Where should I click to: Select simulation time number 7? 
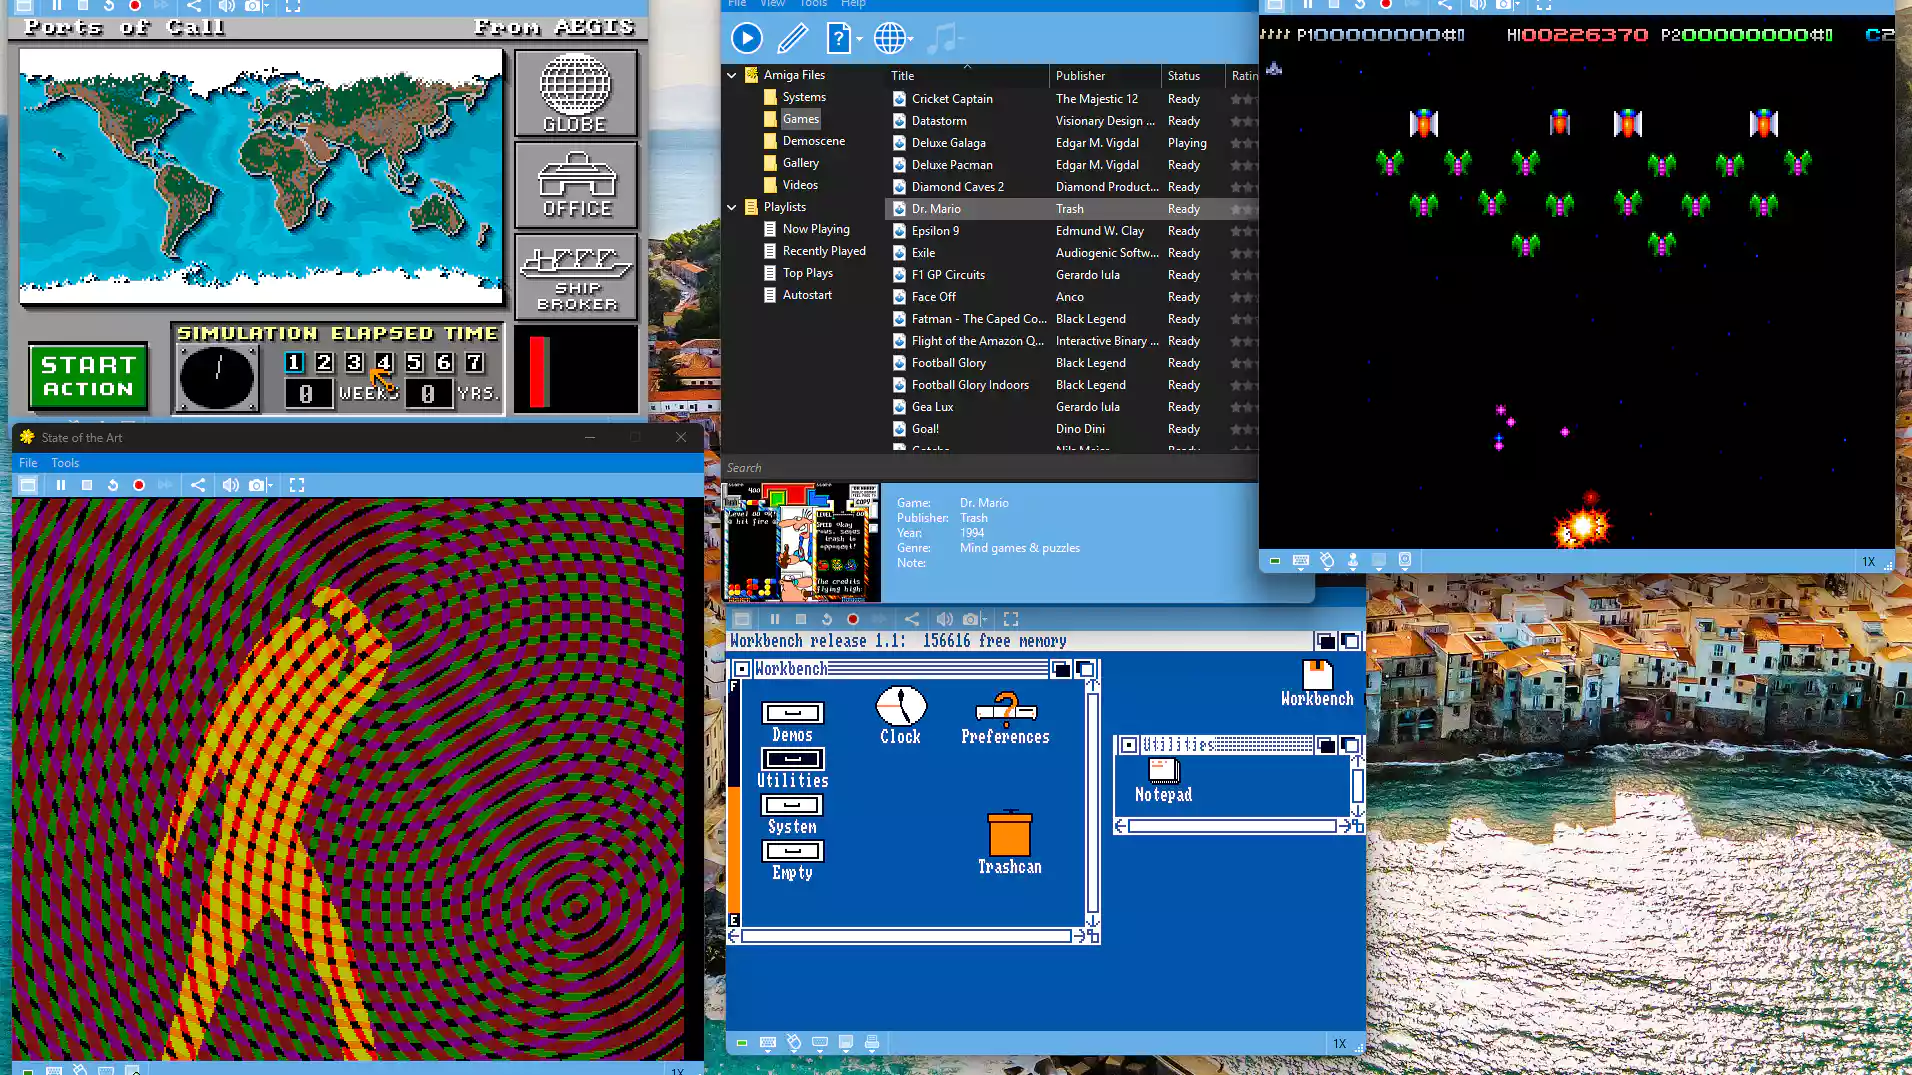click(x=474, y=362)
